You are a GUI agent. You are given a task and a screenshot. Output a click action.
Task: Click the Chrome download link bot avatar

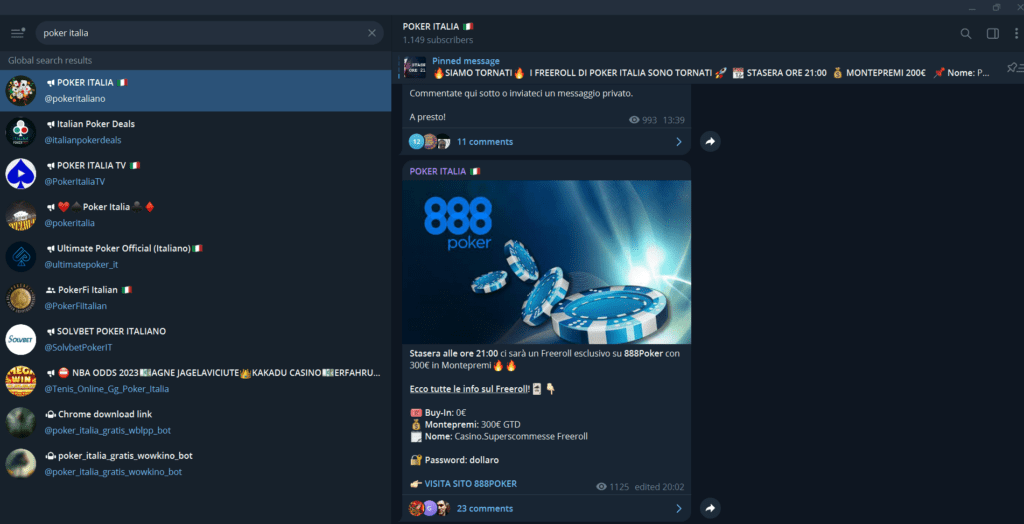tap(21, 422)
